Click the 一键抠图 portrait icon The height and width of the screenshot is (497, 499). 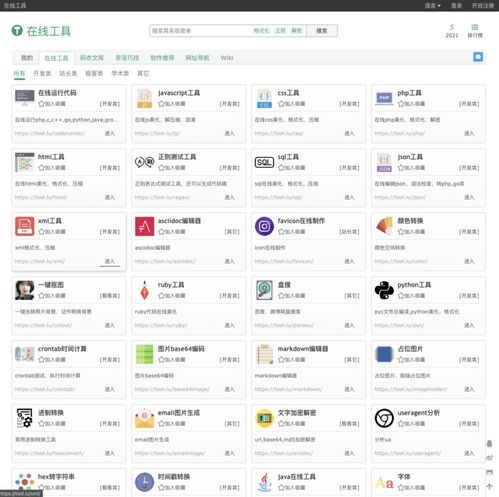pyautogui.click(x=25, y=290)
